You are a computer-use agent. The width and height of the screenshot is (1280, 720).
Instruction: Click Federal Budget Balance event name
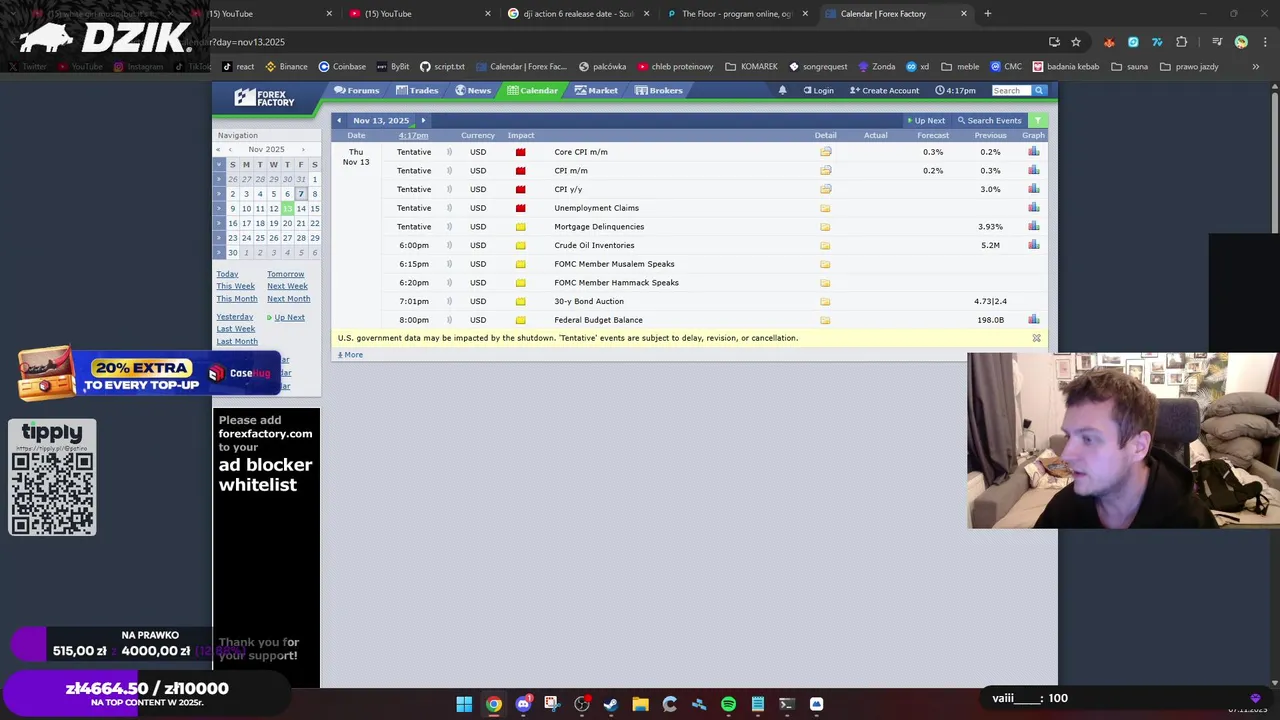[598, 320]
